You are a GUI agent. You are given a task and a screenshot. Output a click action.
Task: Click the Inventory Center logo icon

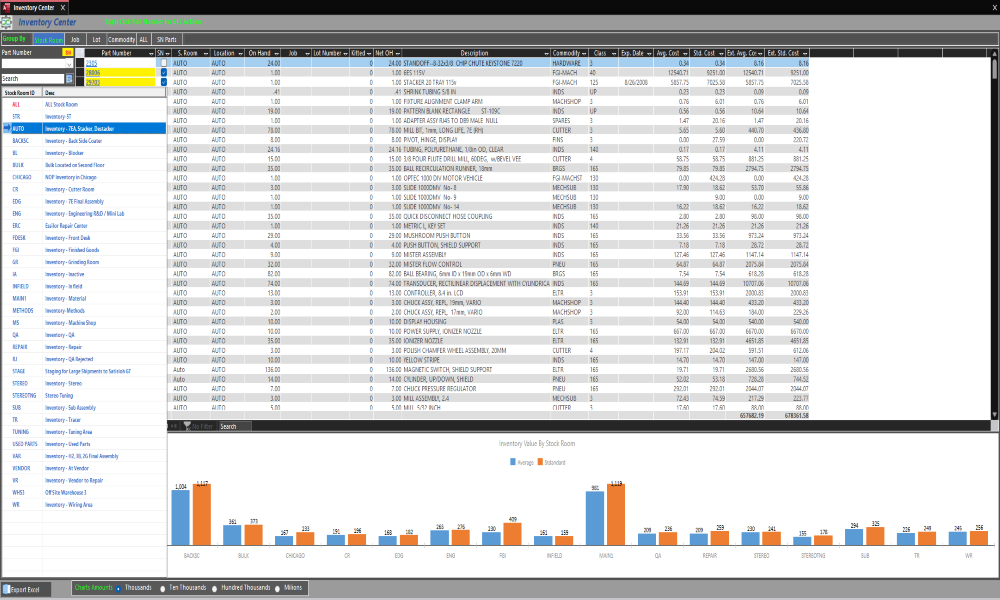tap(8, 23)
